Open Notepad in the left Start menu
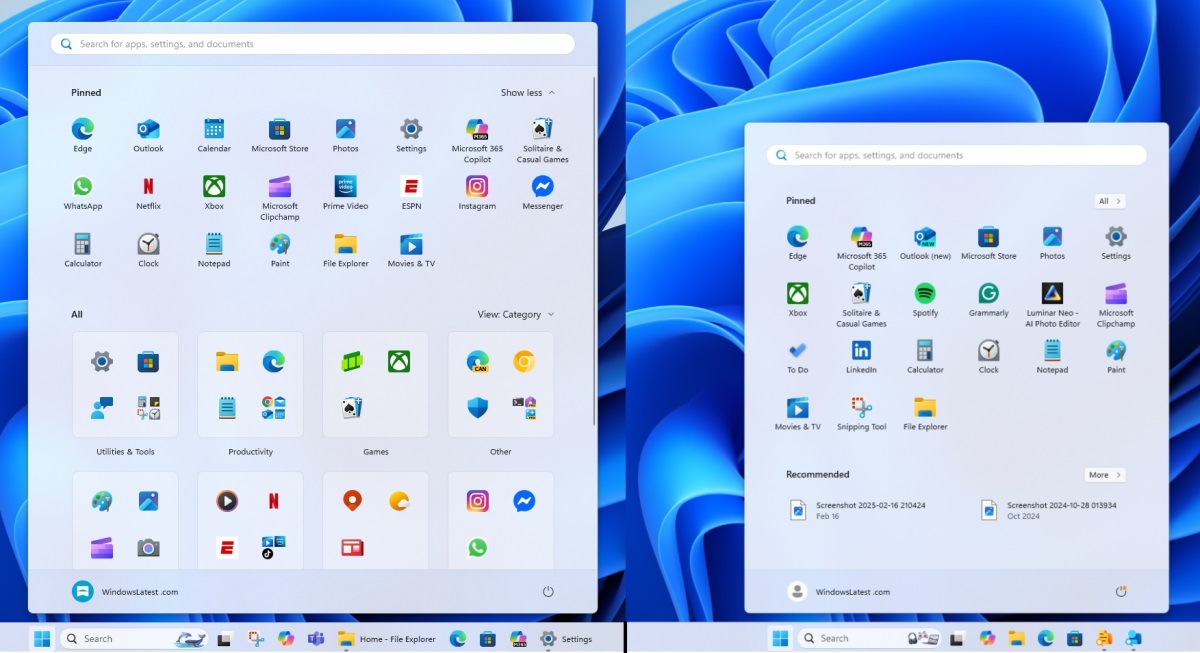The height and width of the screenshot is (653, 1200). (214, 251)
